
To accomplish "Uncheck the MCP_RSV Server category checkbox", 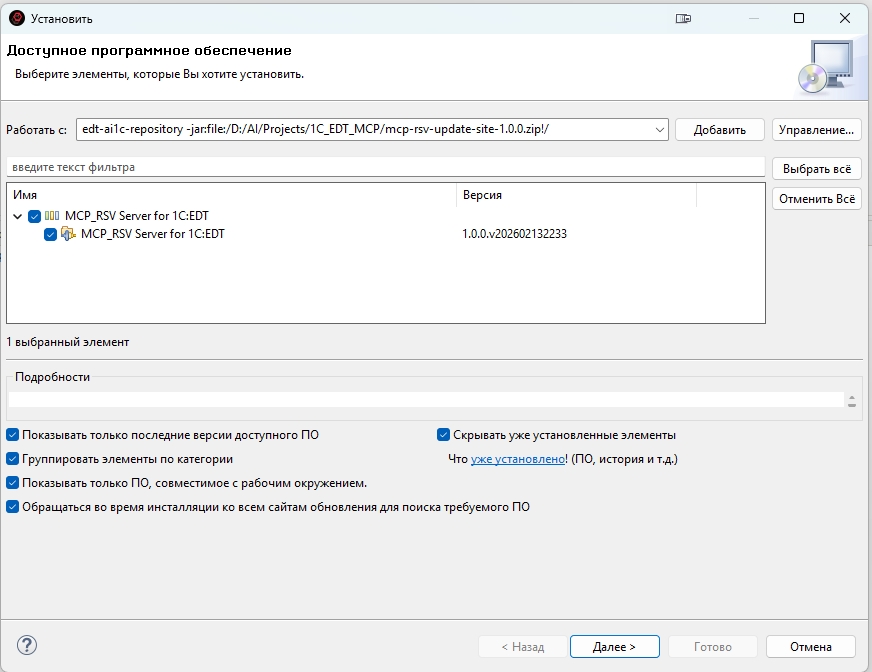I will [x=35, y=216].
